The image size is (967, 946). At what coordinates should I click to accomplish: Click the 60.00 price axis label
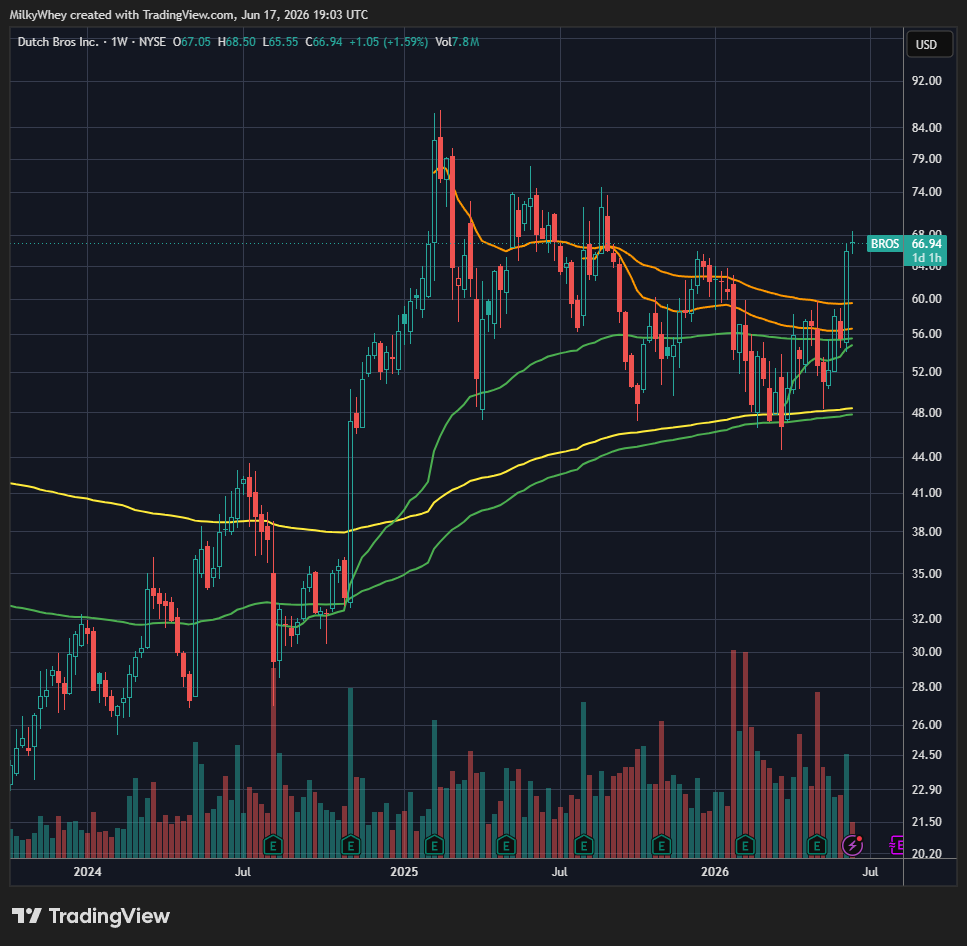pyautogui.click(x=926, y=298)
